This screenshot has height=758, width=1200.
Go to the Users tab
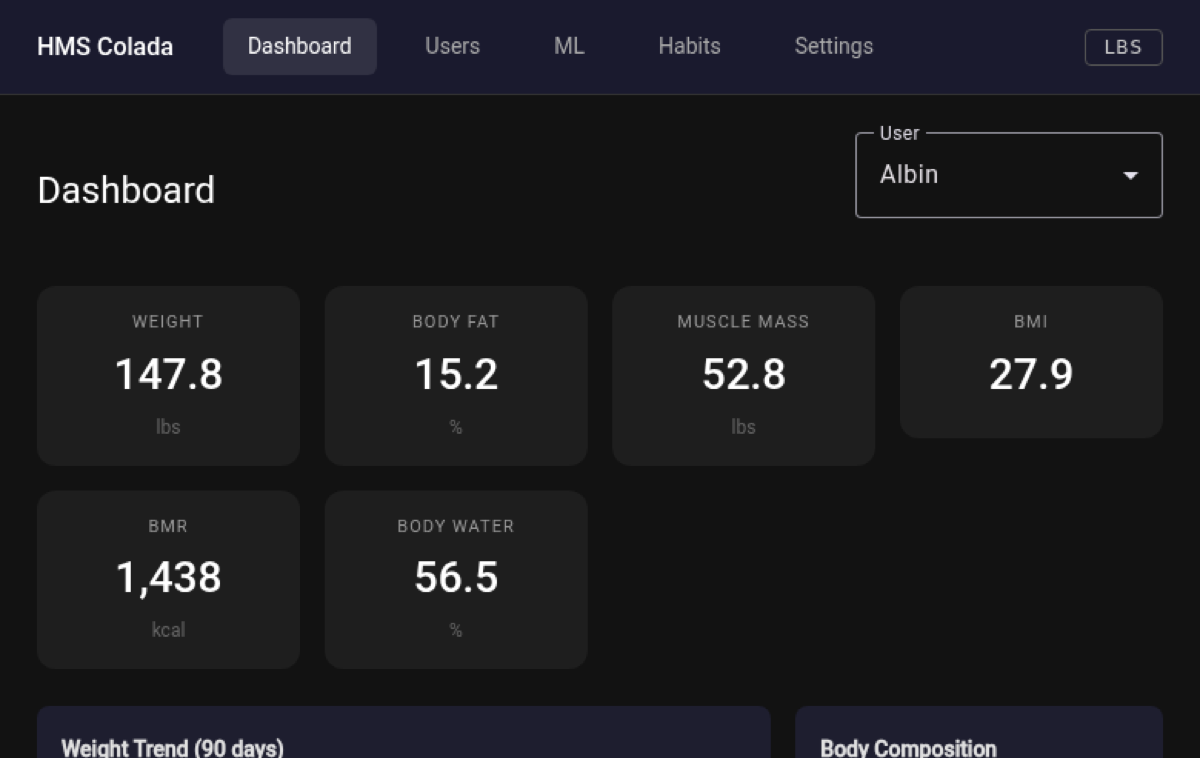452,47
